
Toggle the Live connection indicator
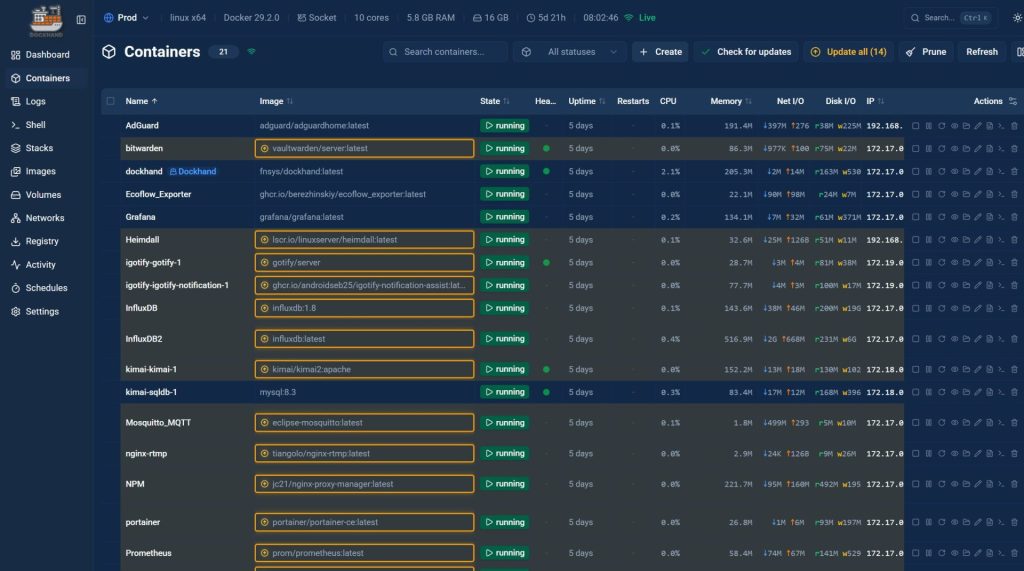pos(640,18)
